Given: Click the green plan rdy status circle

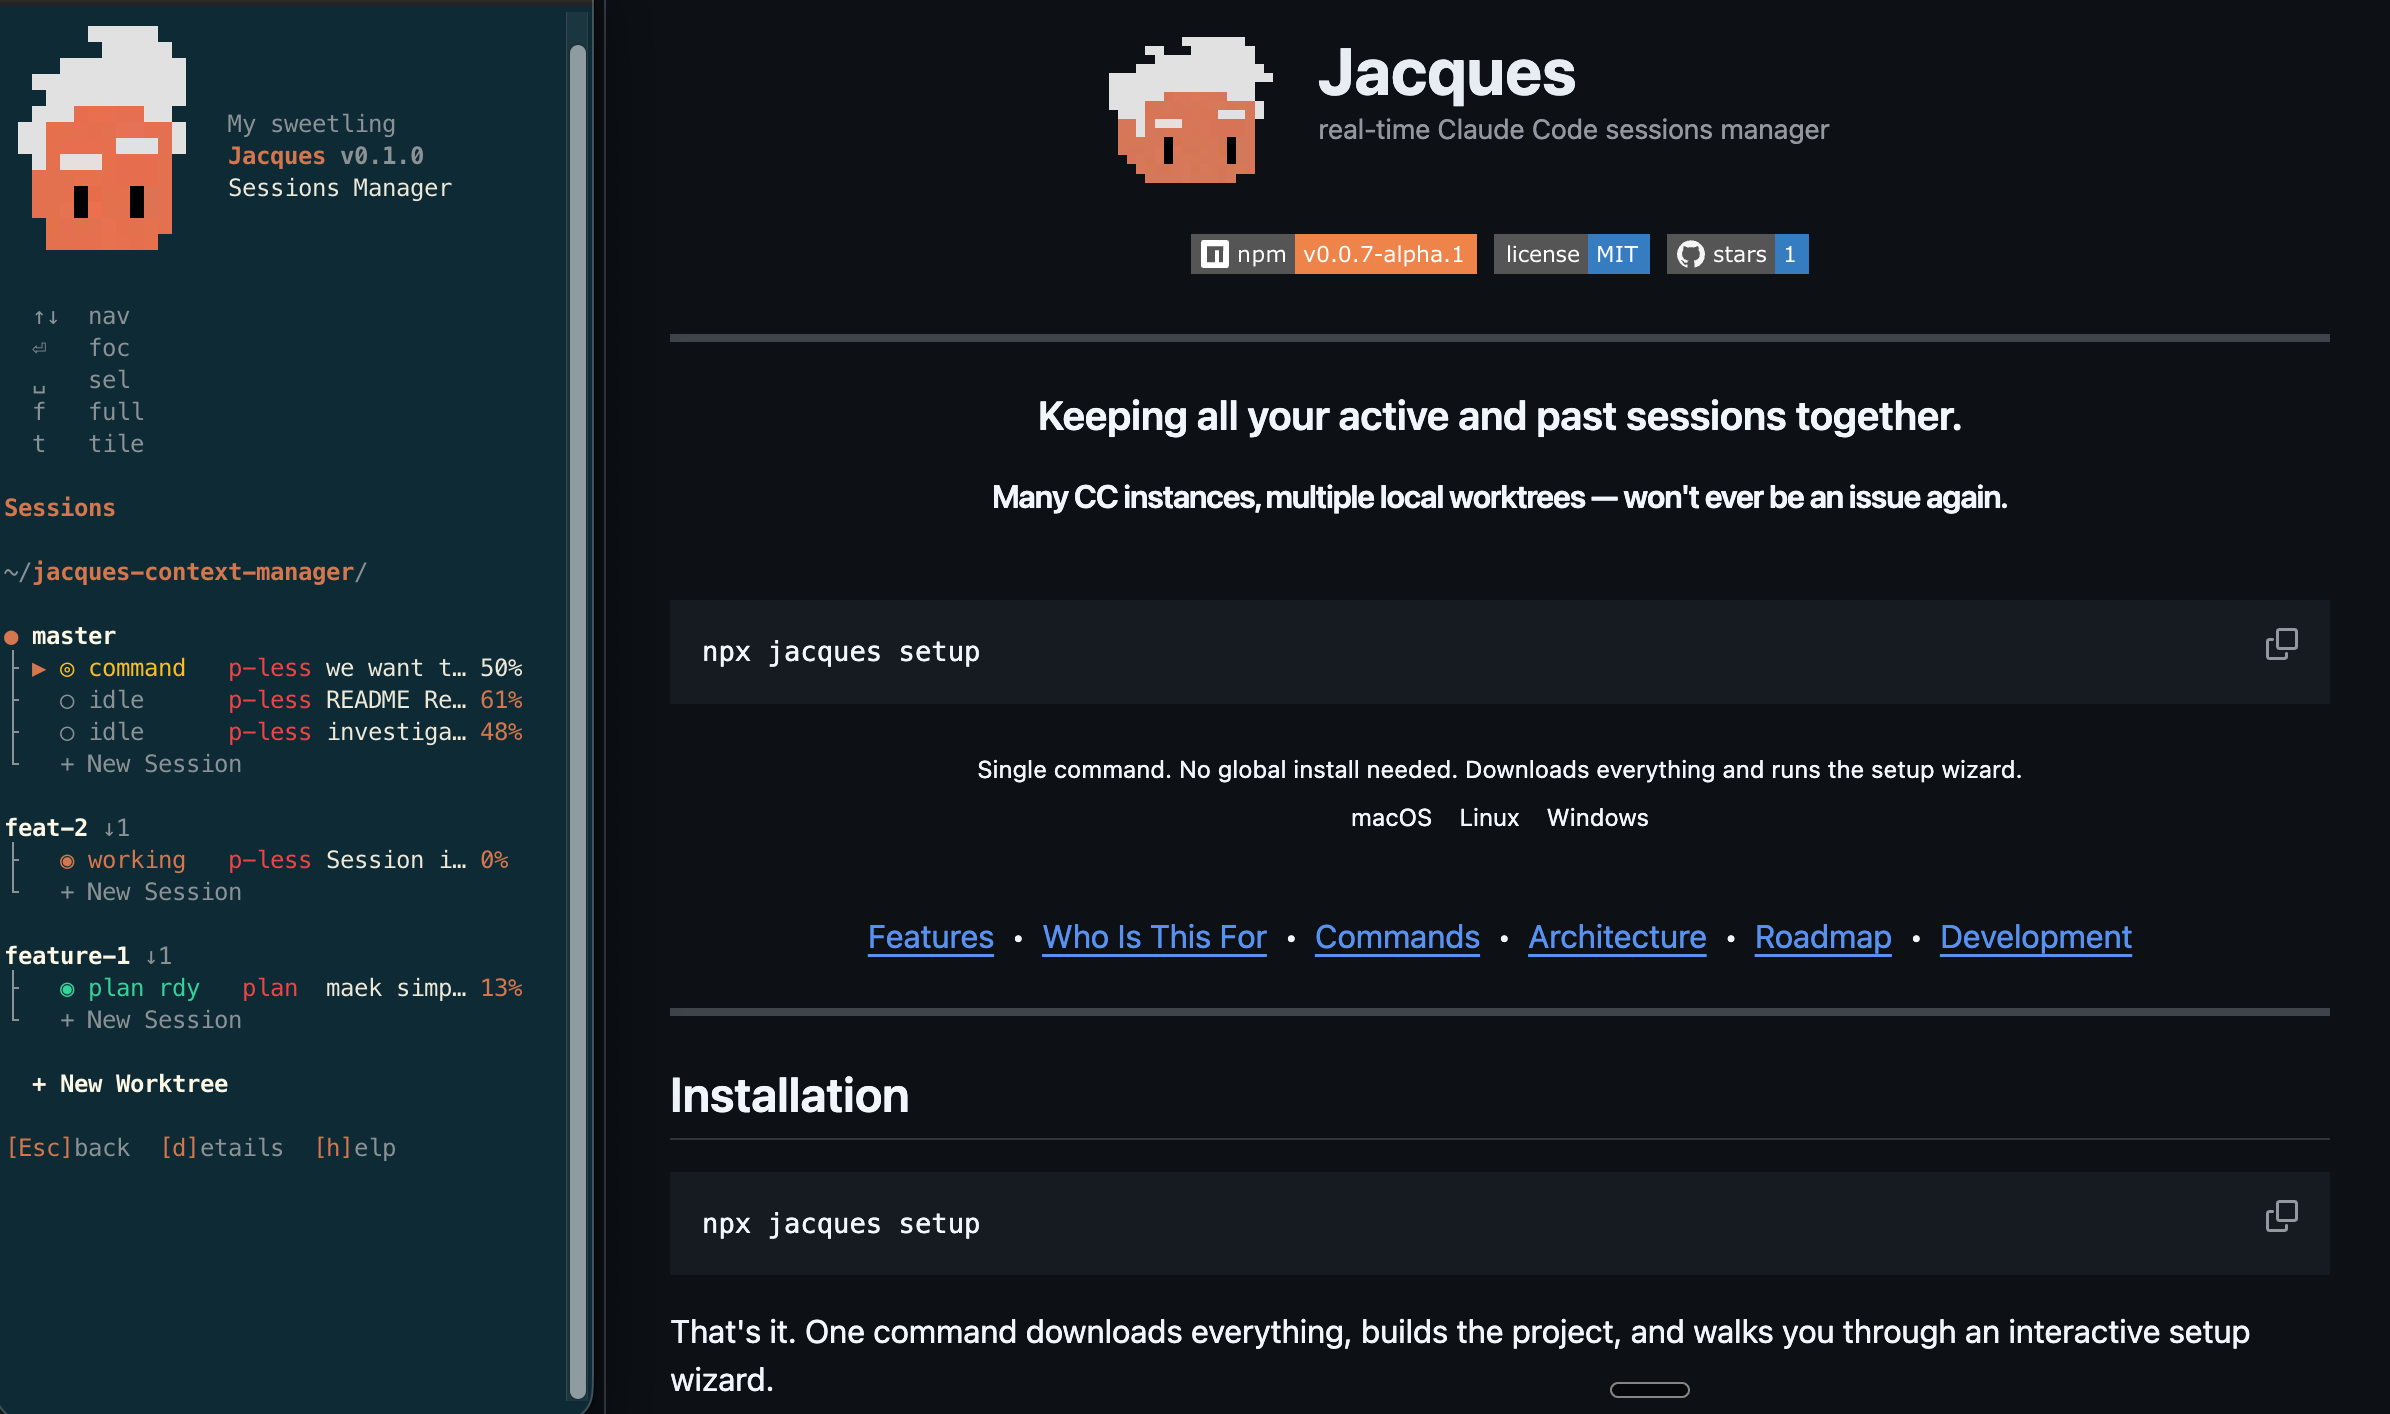Looking at the screenshot, I should (x=67, y=989).
